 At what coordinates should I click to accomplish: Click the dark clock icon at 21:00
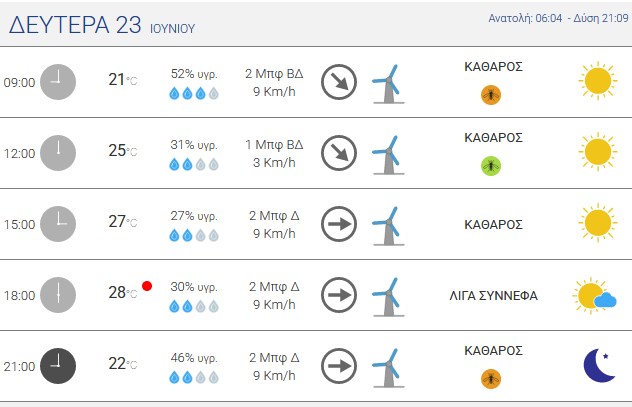[x=58, y=366]
